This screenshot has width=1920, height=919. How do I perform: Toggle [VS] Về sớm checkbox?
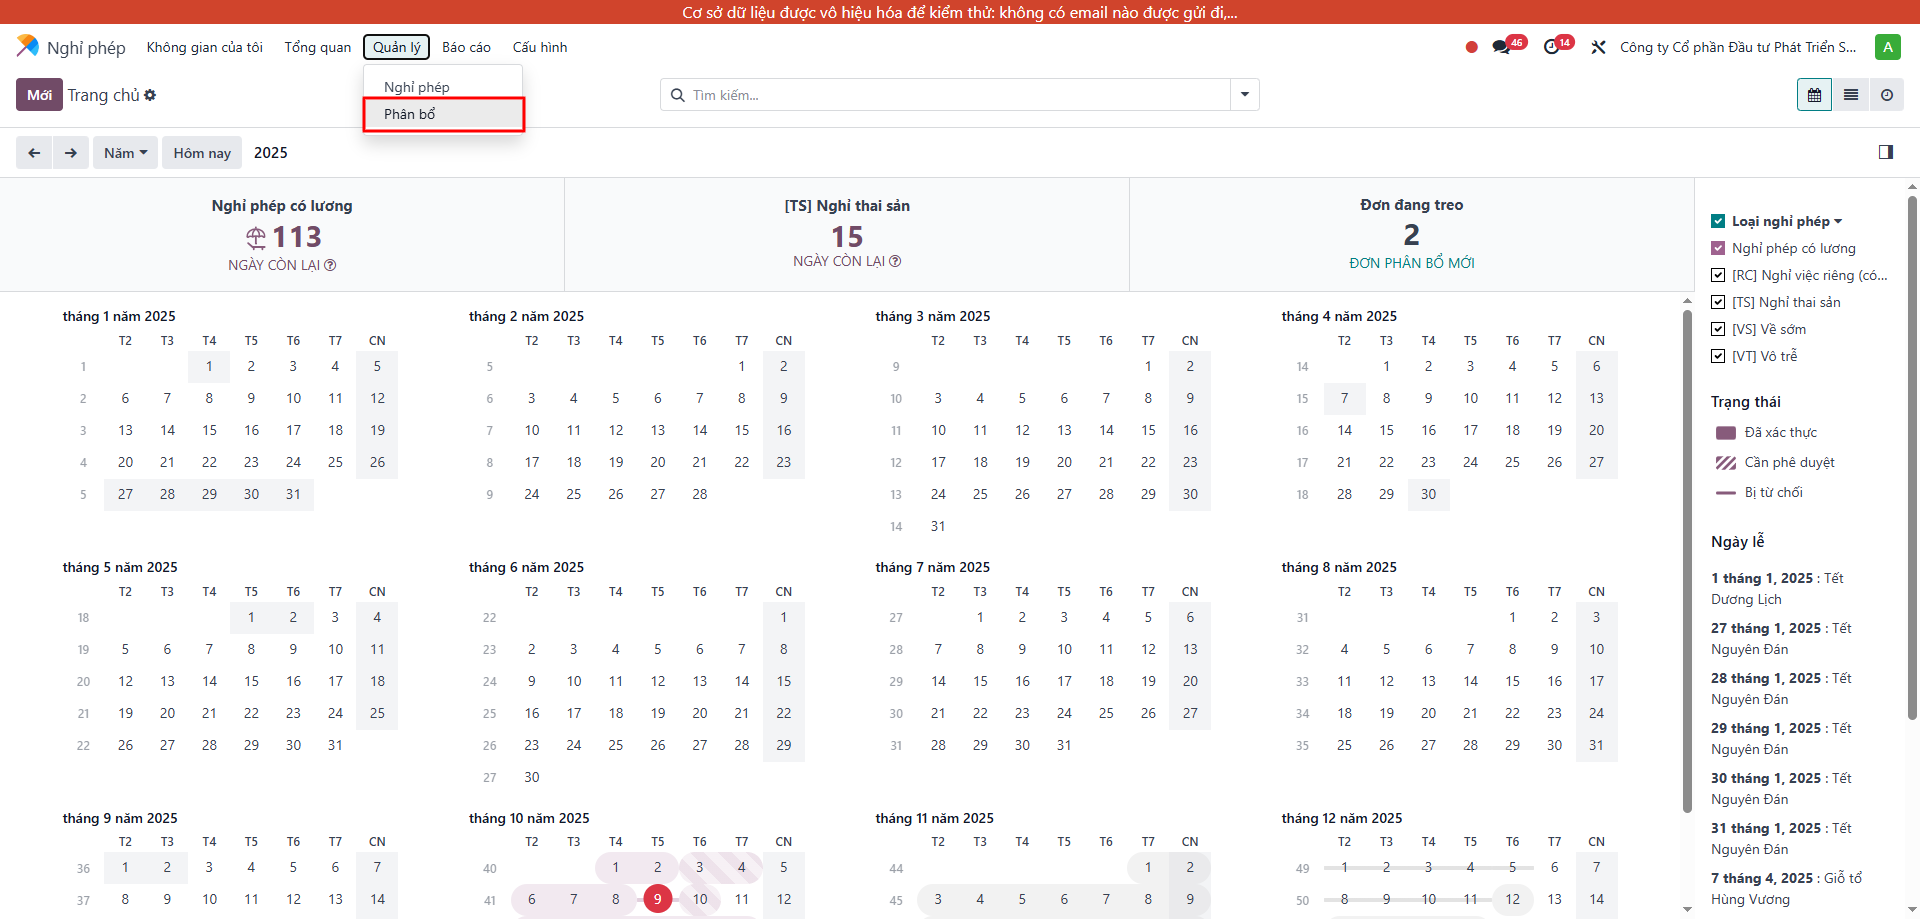(x=1718, y=329)
